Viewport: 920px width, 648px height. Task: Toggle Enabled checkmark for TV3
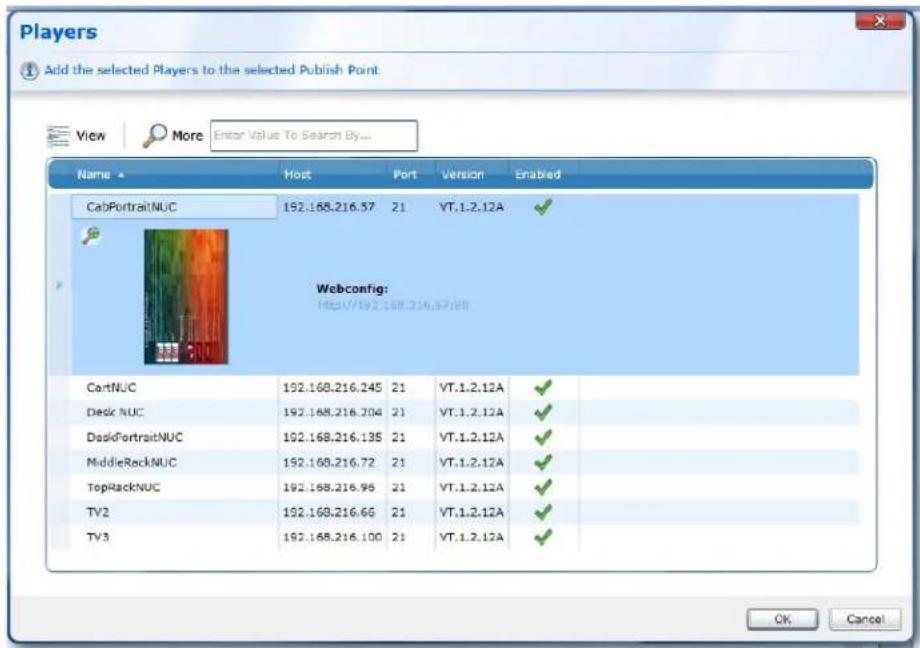pyautogui.click(x=543, y=537)
